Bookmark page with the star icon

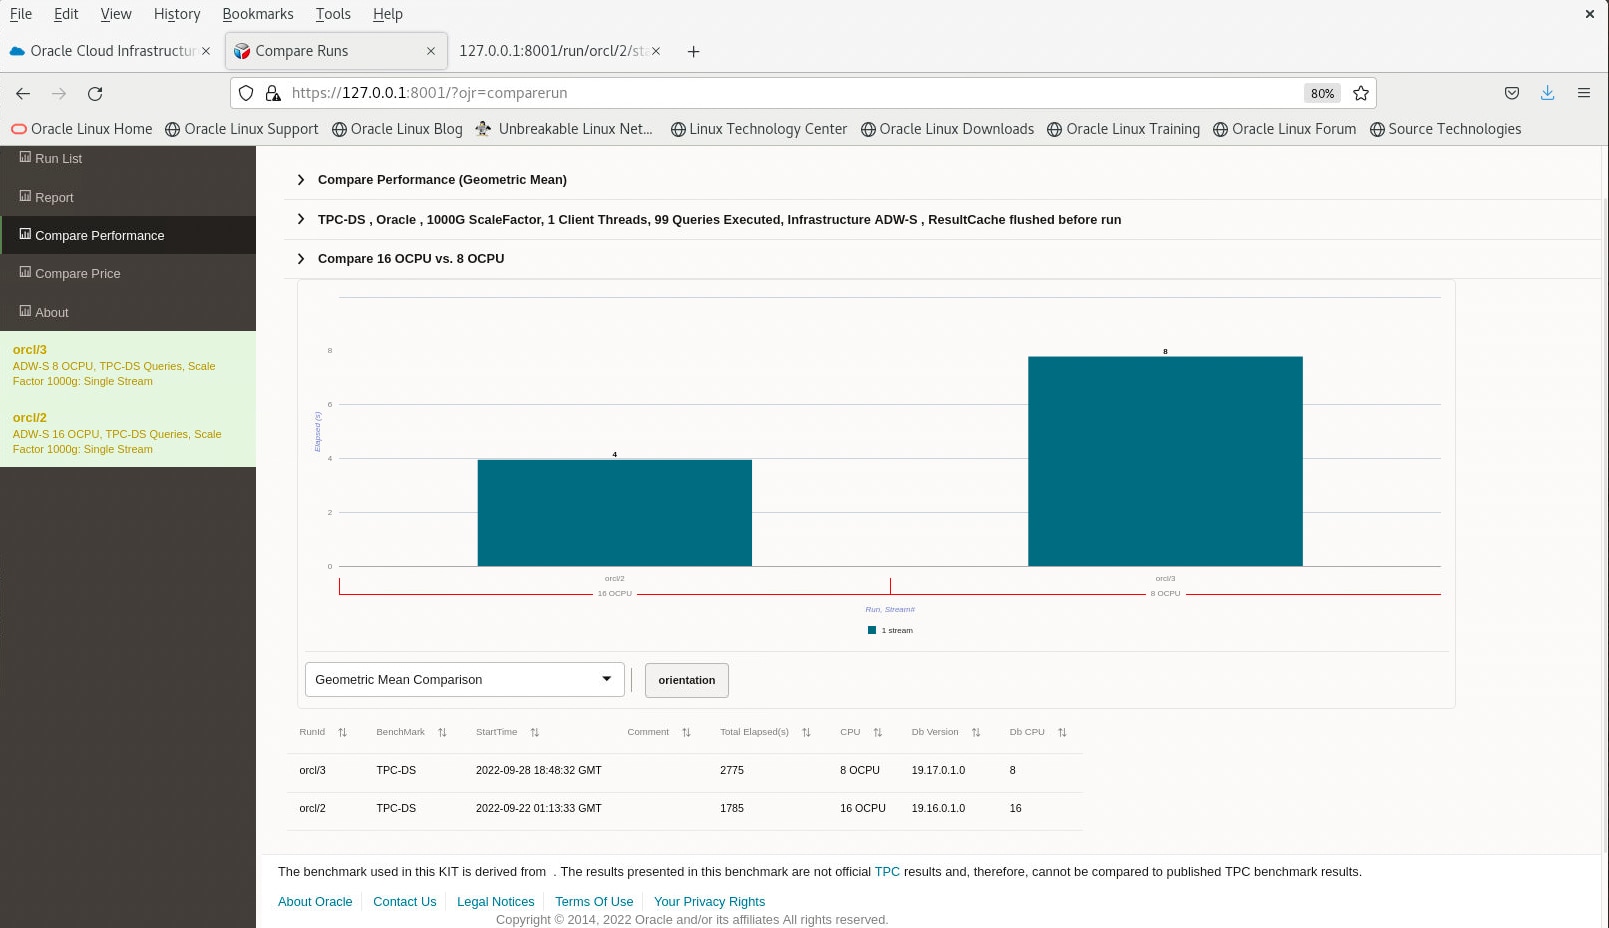click(x=1361, y=93)
